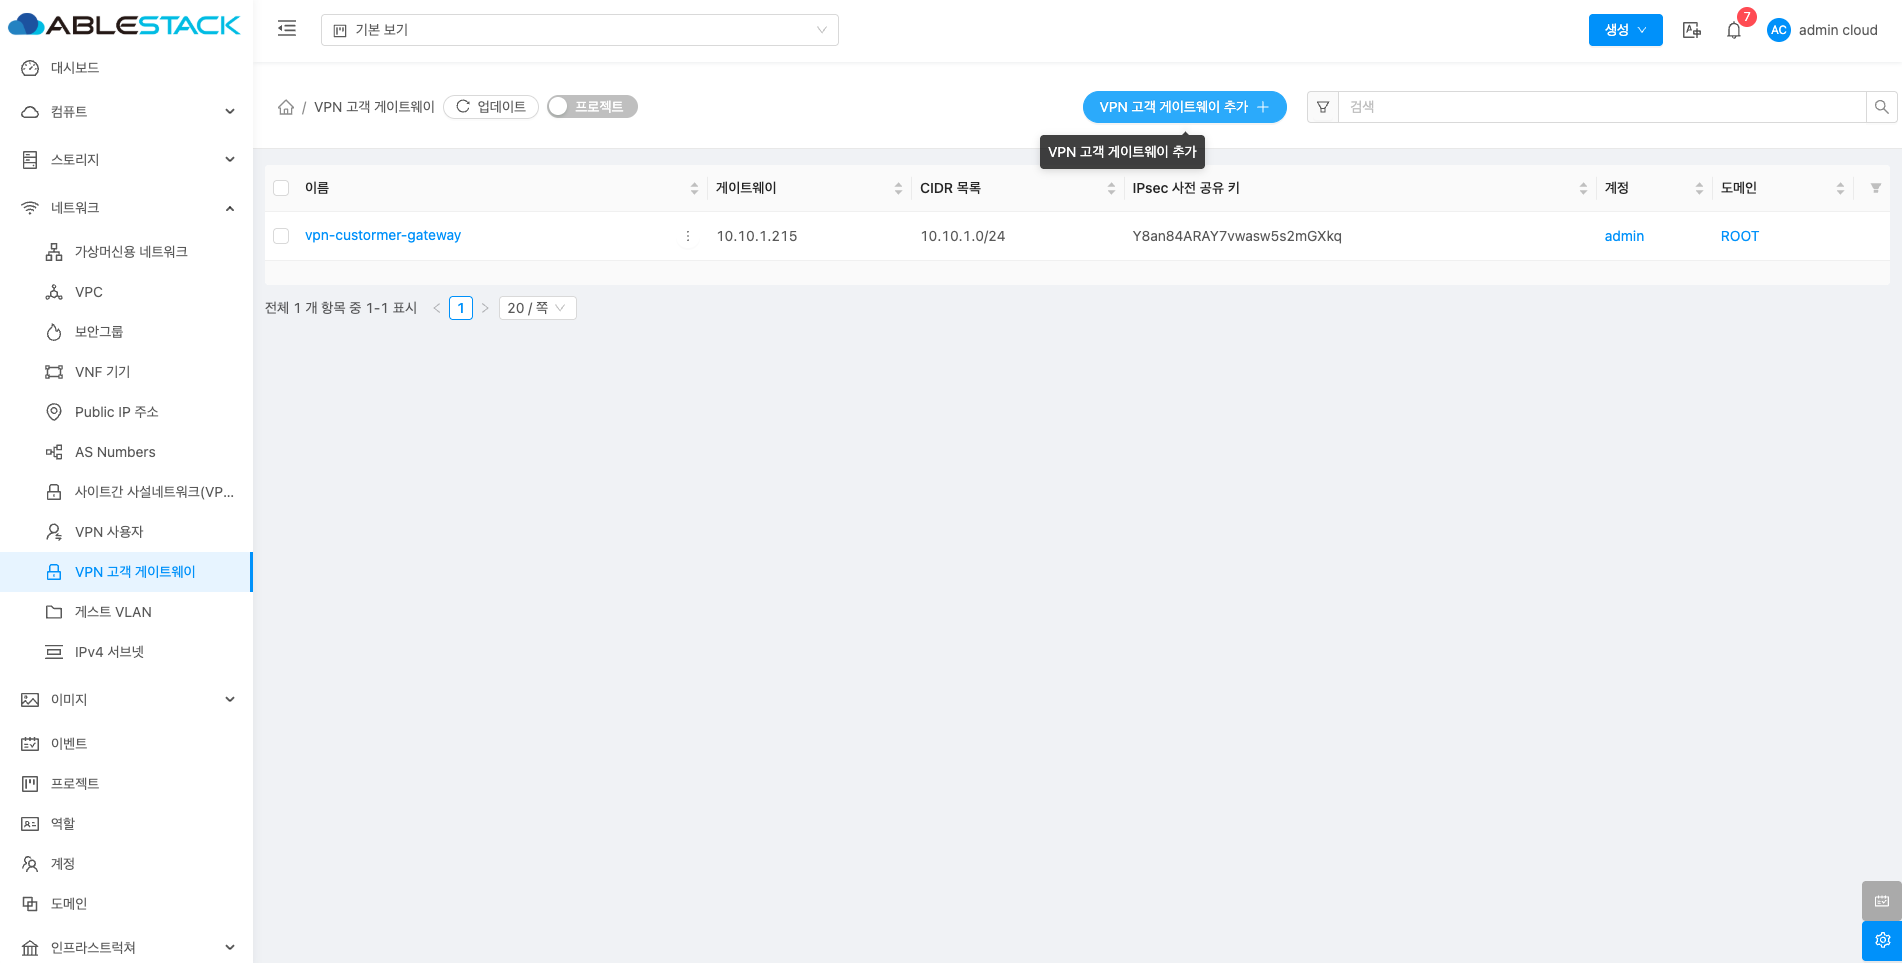This screenshot has width=1902, height=963.
Task: Expand the 스토리지 menu
Action: (x=127, y=159)
